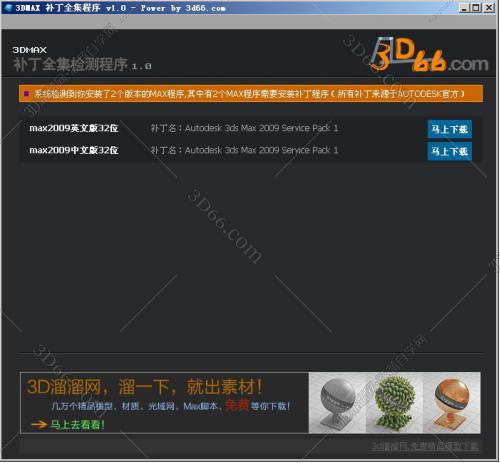Click the application icon in title bar

click(x=8, y=7)
